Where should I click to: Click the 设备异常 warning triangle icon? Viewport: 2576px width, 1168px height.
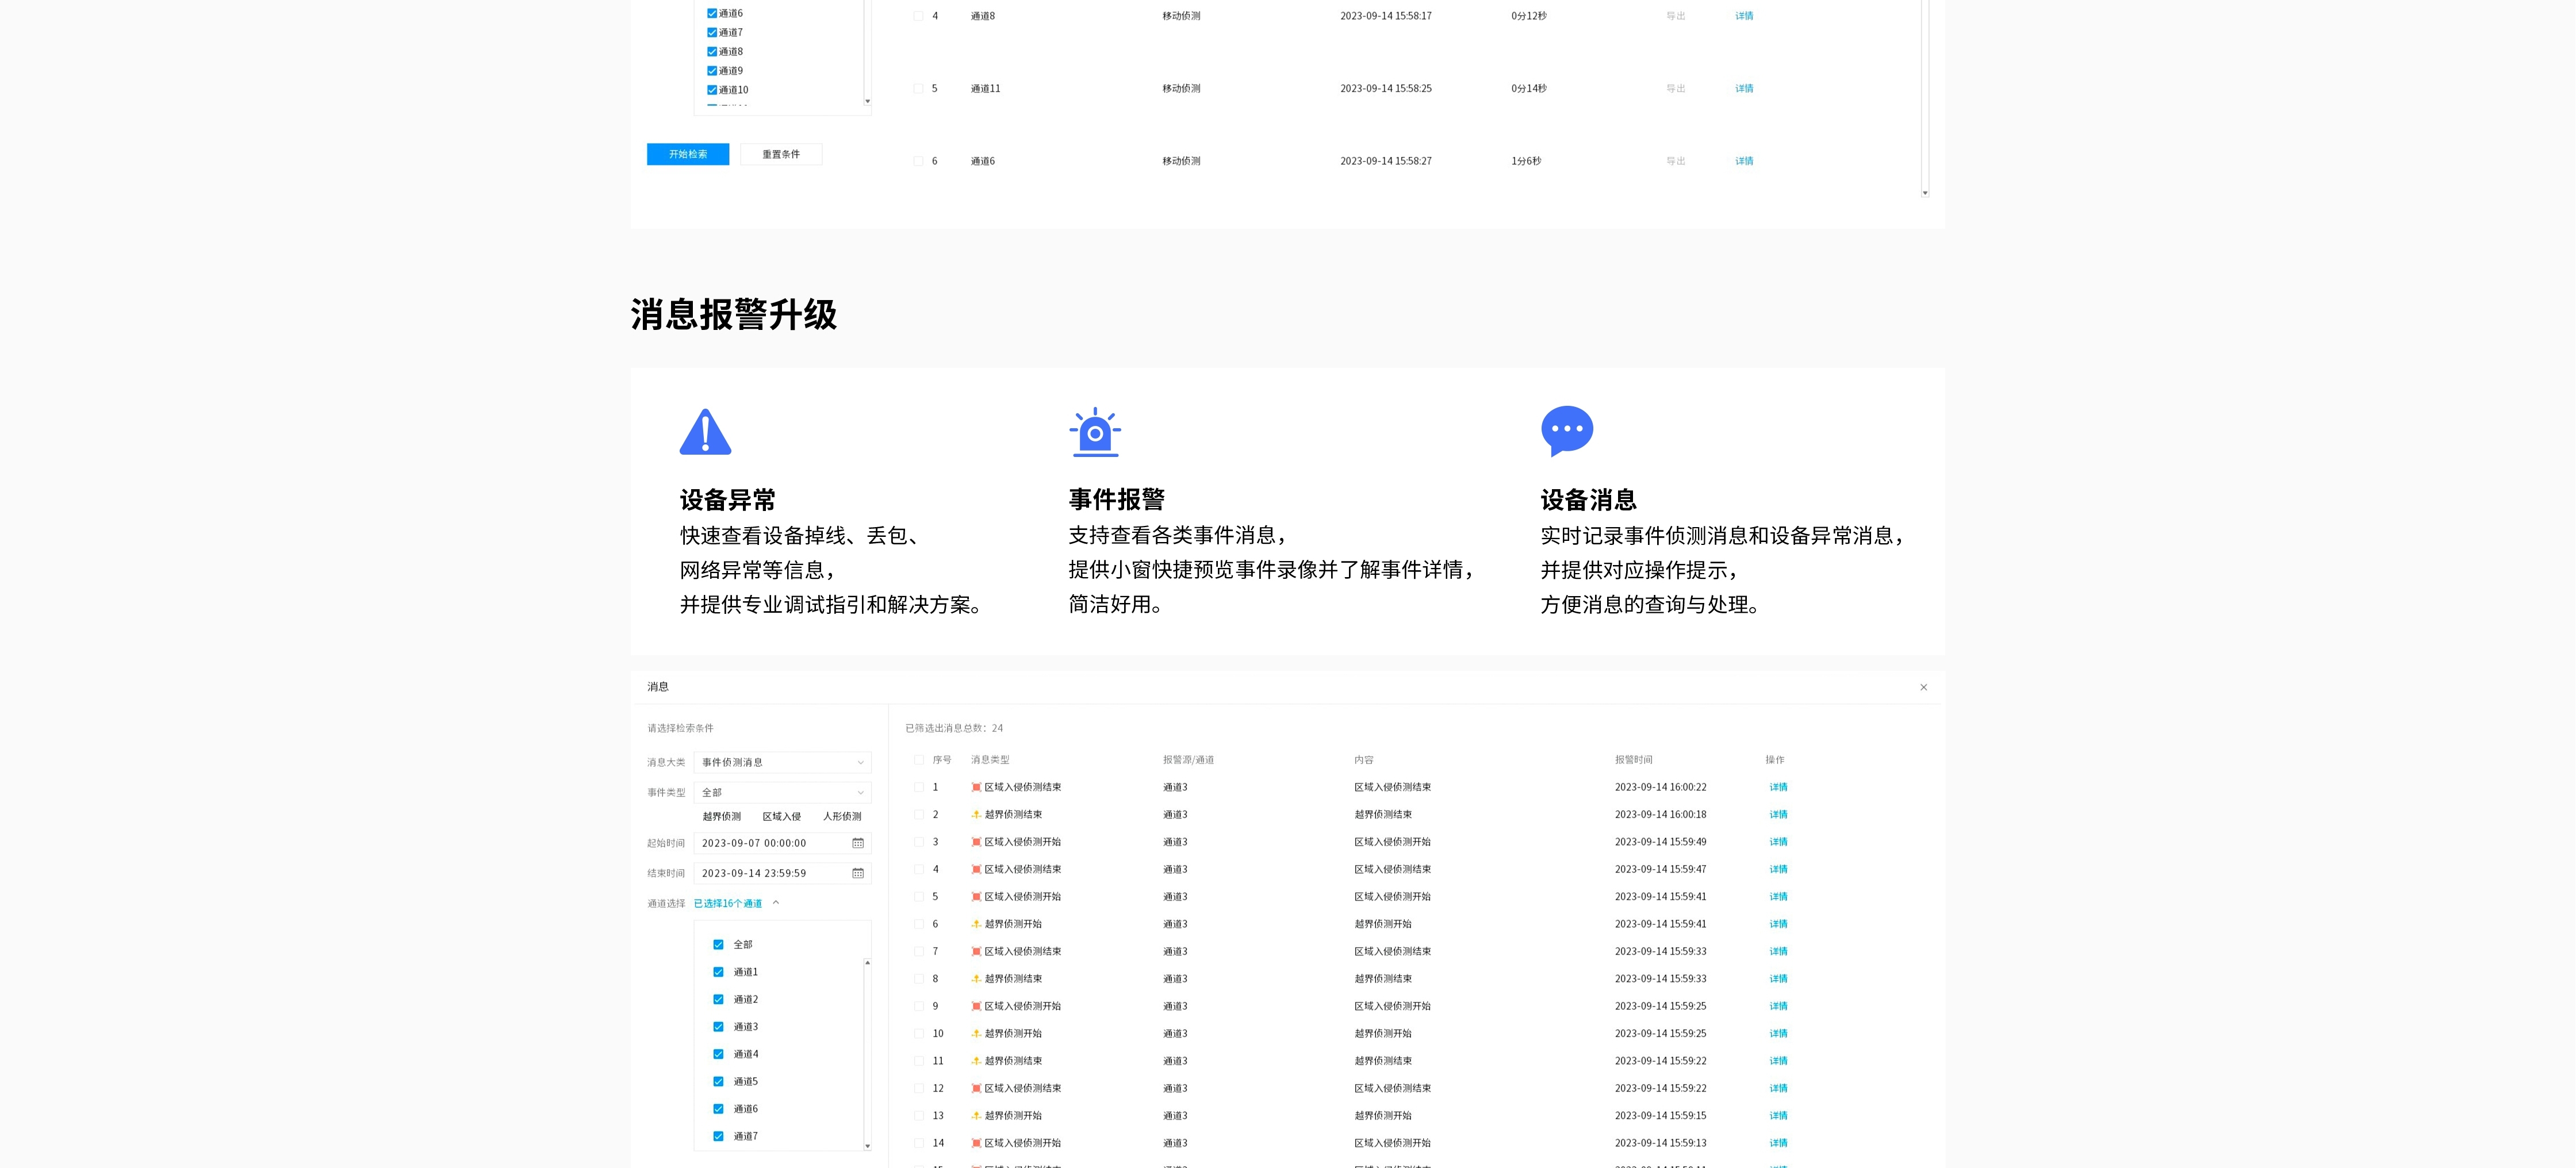pos(705,432)
